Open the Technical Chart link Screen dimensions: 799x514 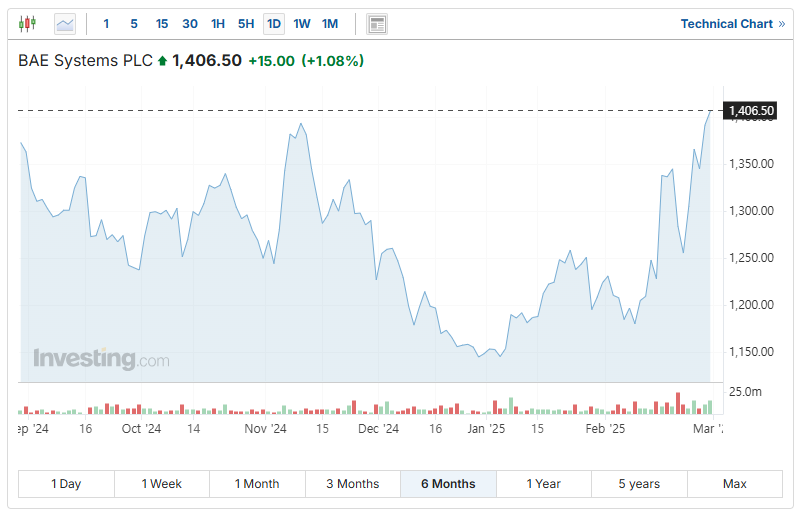pyautogui.click(x=733, y=24)
